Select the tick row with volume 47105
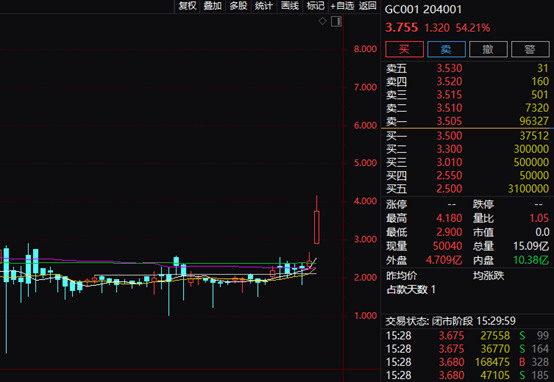Image resolution: width=554 pixels, height=382 pixels. tap(467, 375)
